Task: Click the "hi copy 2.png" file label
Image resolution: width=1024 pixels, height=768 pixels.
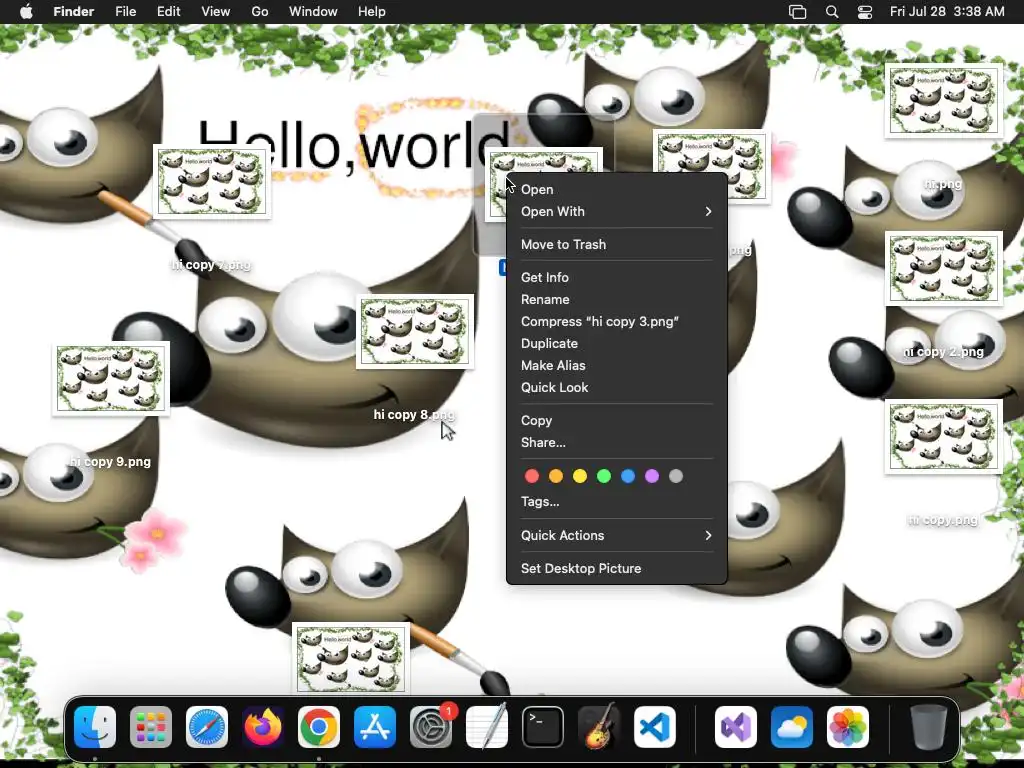Action: click(943, 352)
